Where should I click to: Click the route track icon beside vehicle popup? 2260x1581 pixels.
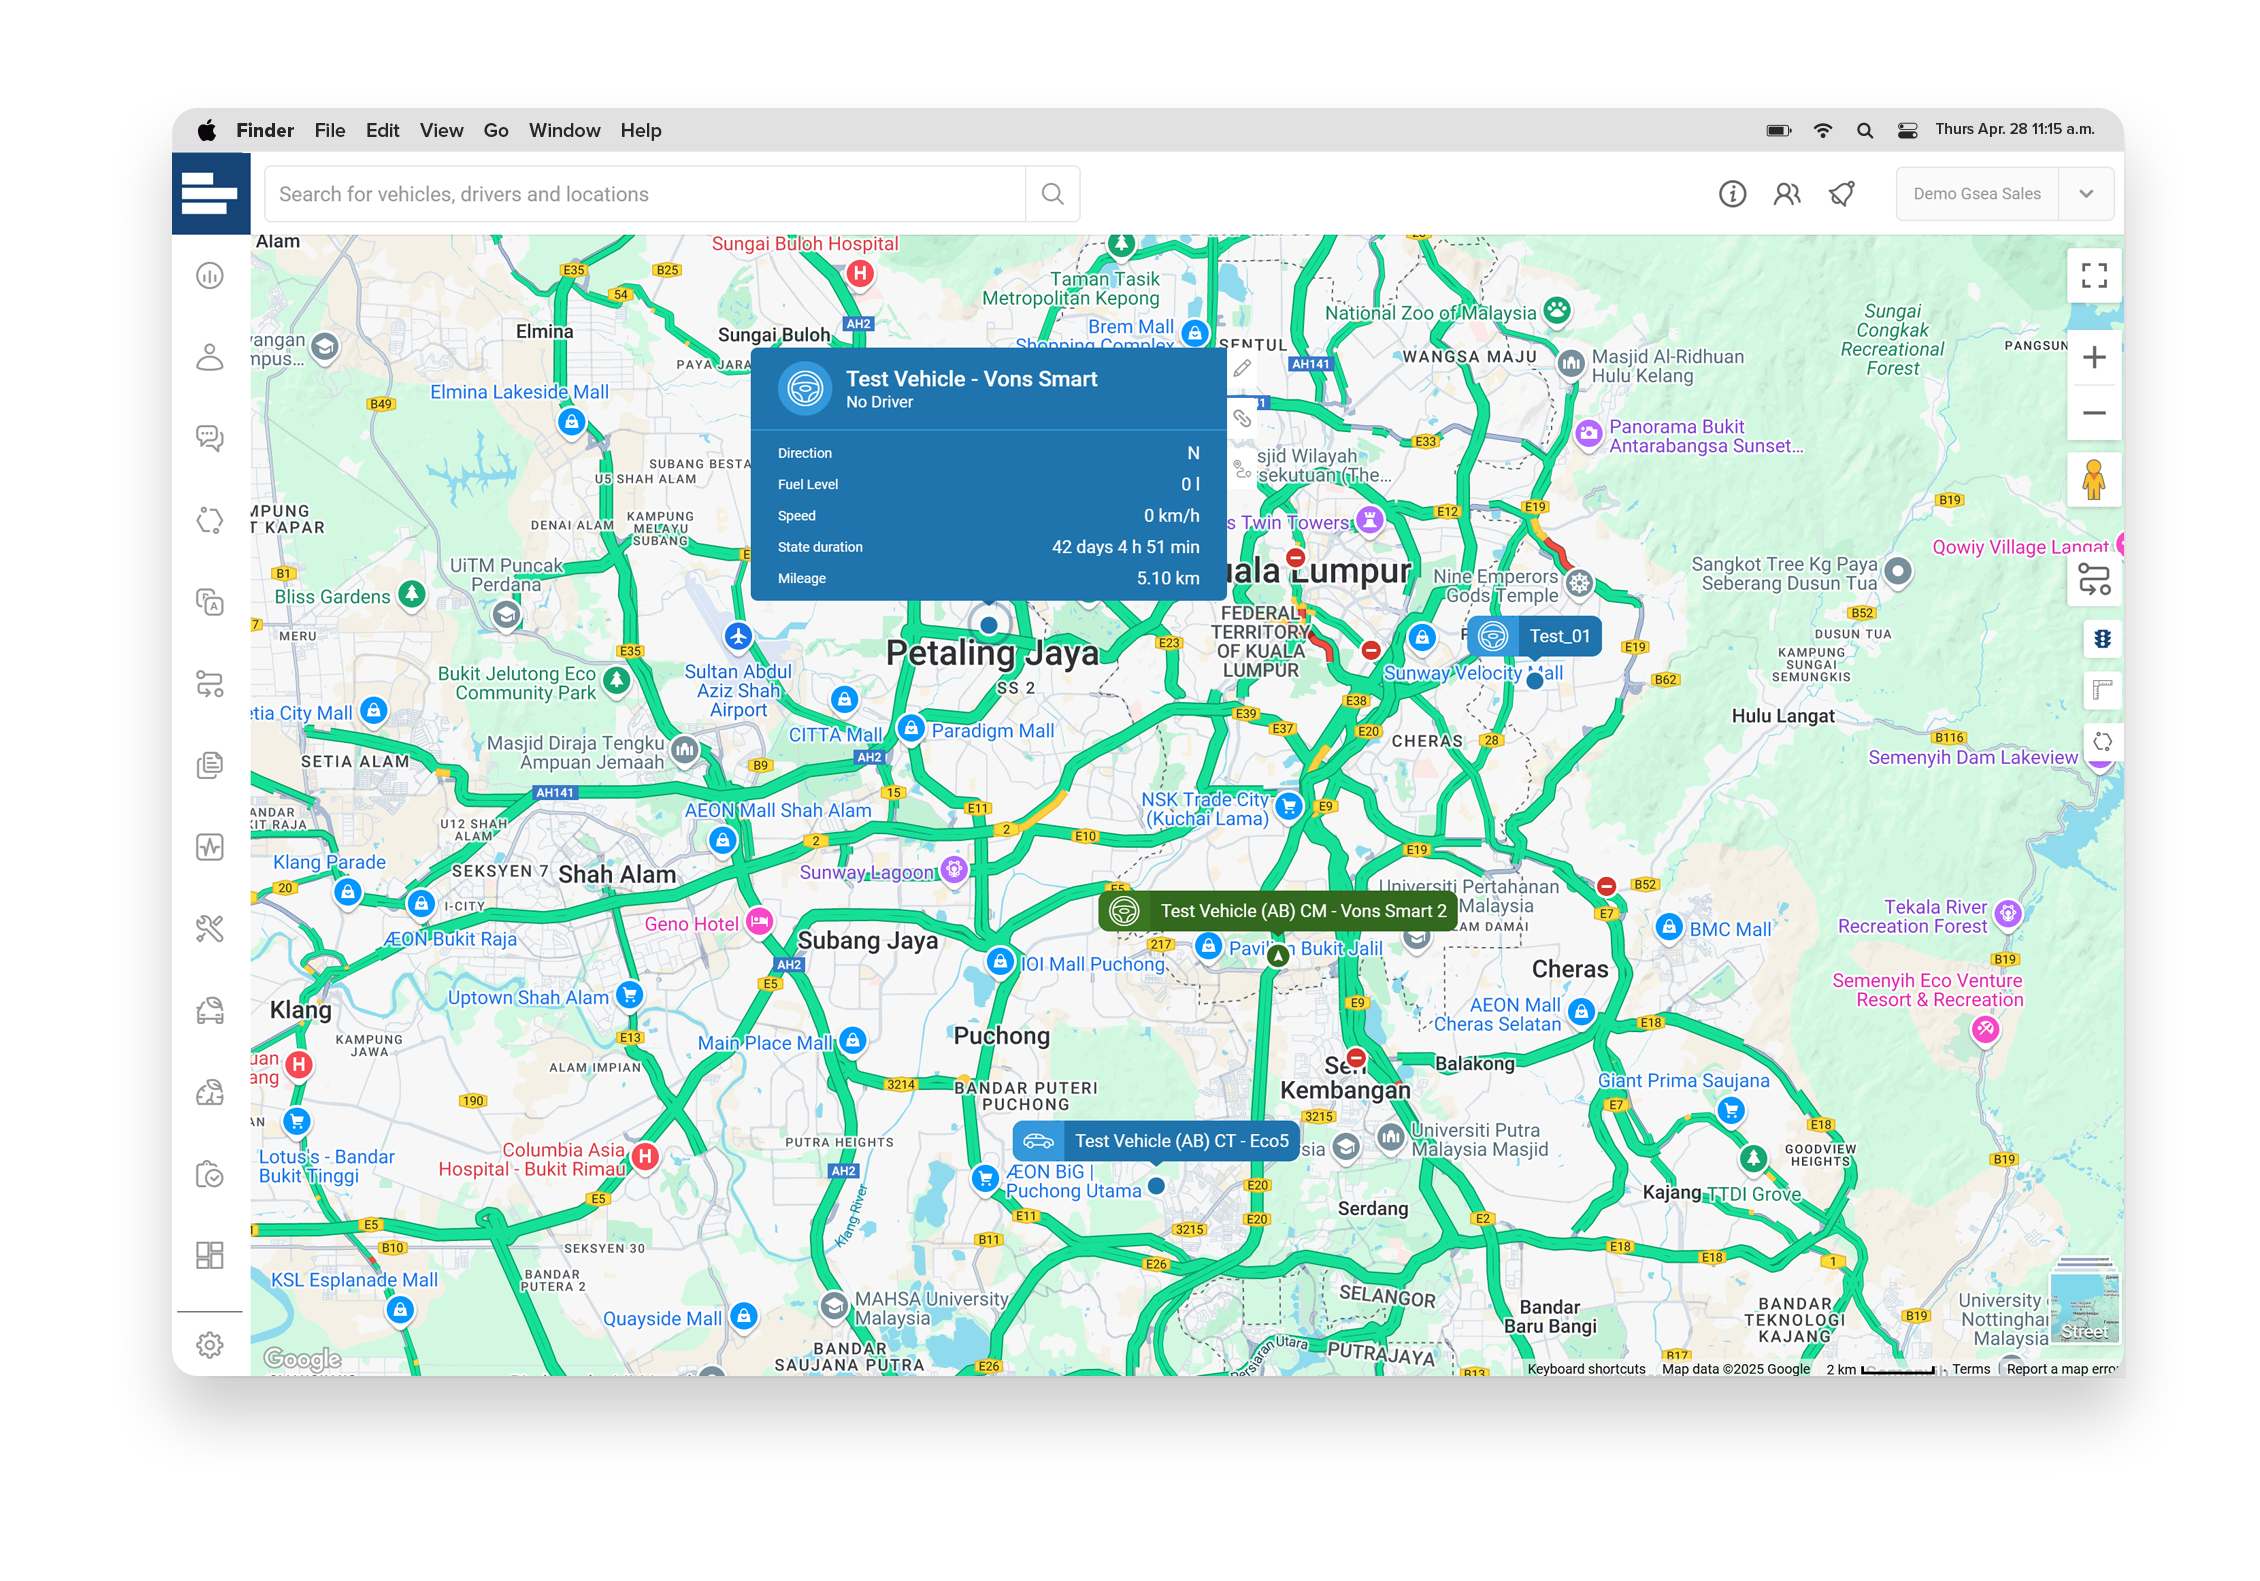click(1242, 468)
